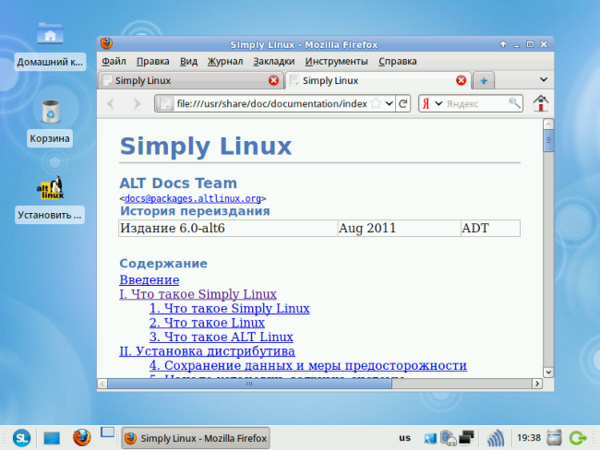Viewport: 600px width, 450px height.
Task: Click the Издание 6.0-alt6 table cell
Action: tap(228, 228)
